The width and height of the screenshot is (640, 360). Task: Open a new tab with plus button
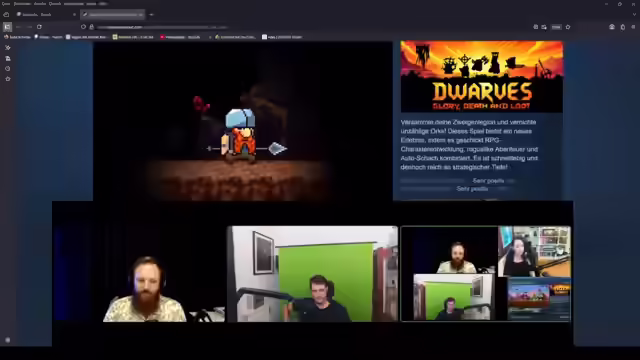coord(151,15)
